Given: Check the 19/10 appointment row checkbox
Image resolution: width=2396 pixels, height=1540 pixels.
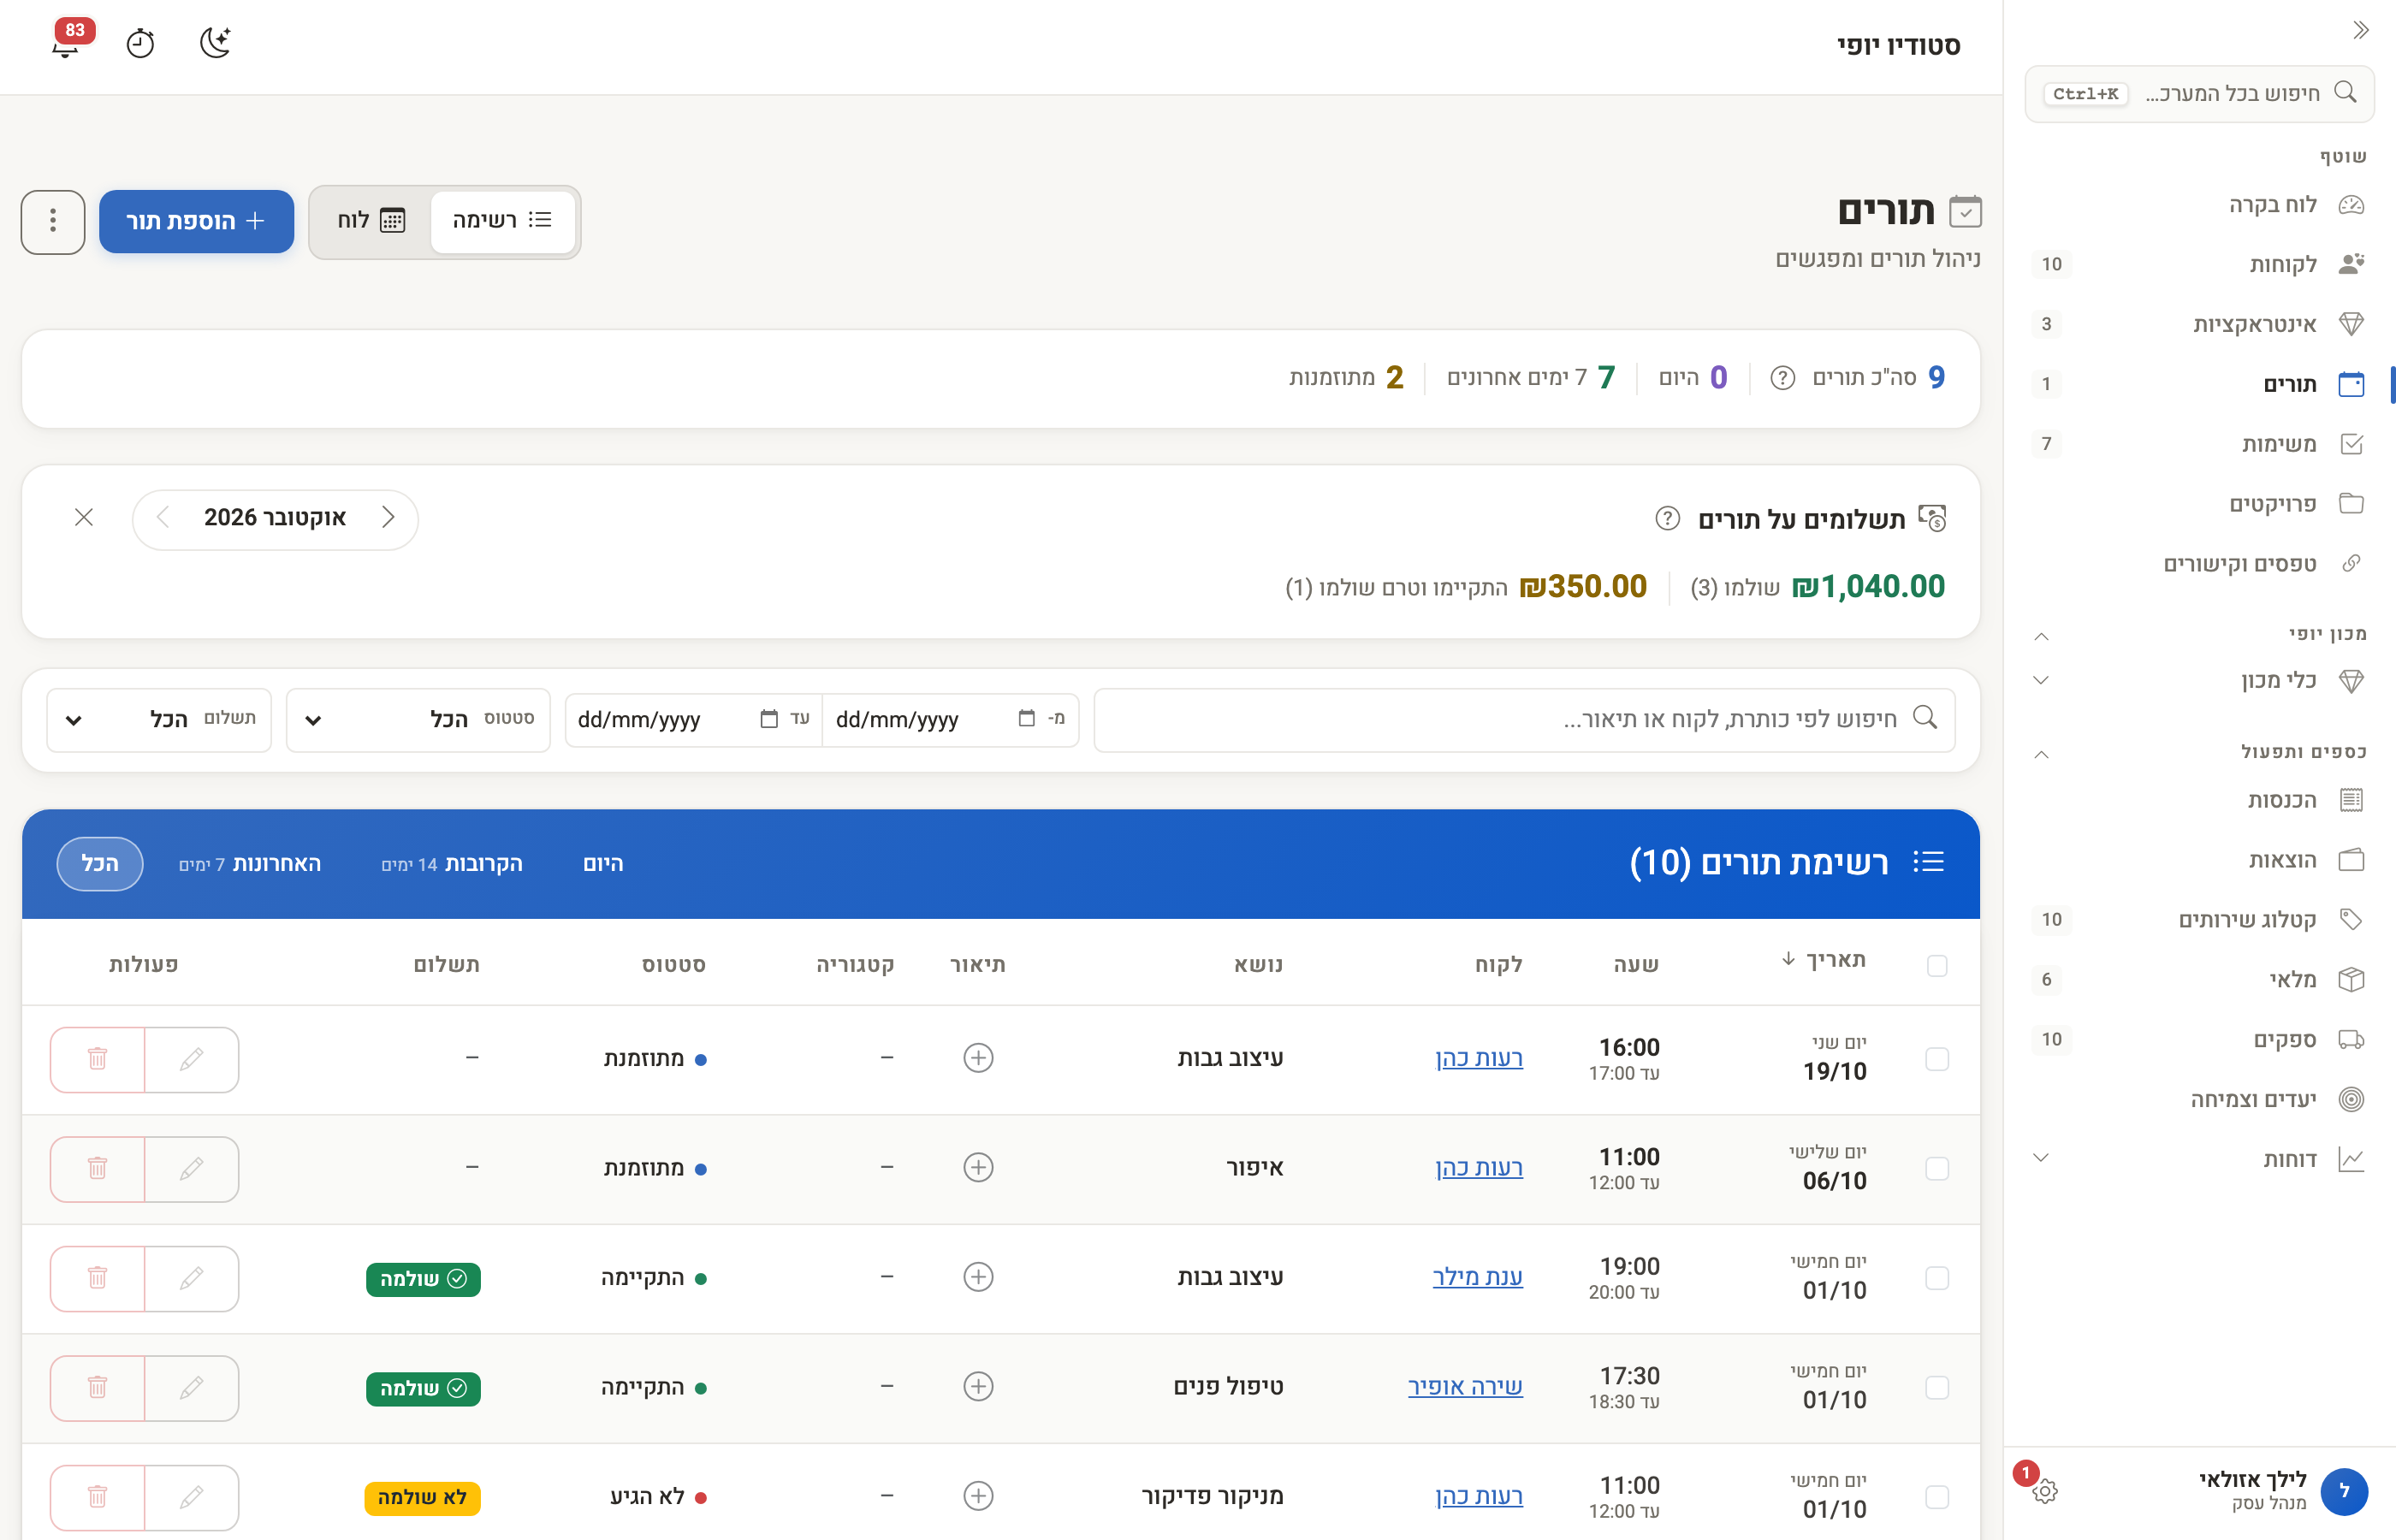Looking at the screenshot, I should [x=1937, y=1059].
